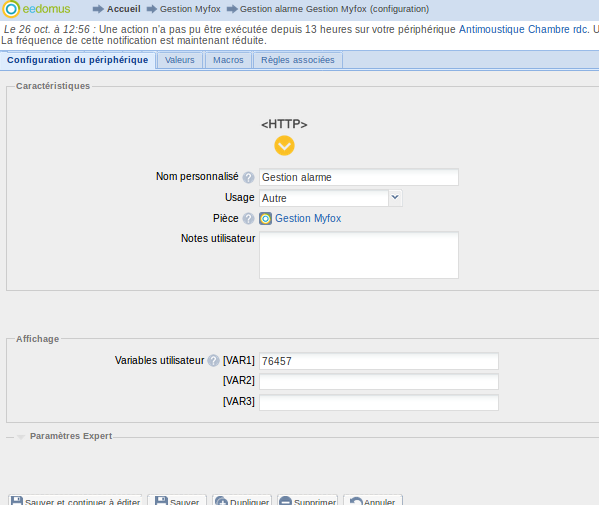Click the Supprimer button
The width and height of the screenshot is (599, 505).
[308, 500]
